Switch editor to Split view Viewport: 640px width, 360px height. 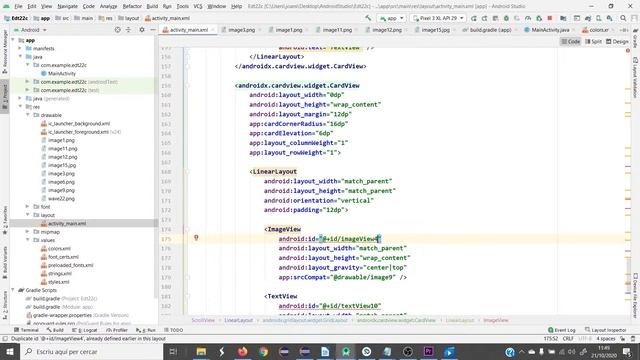coord(593,42)
